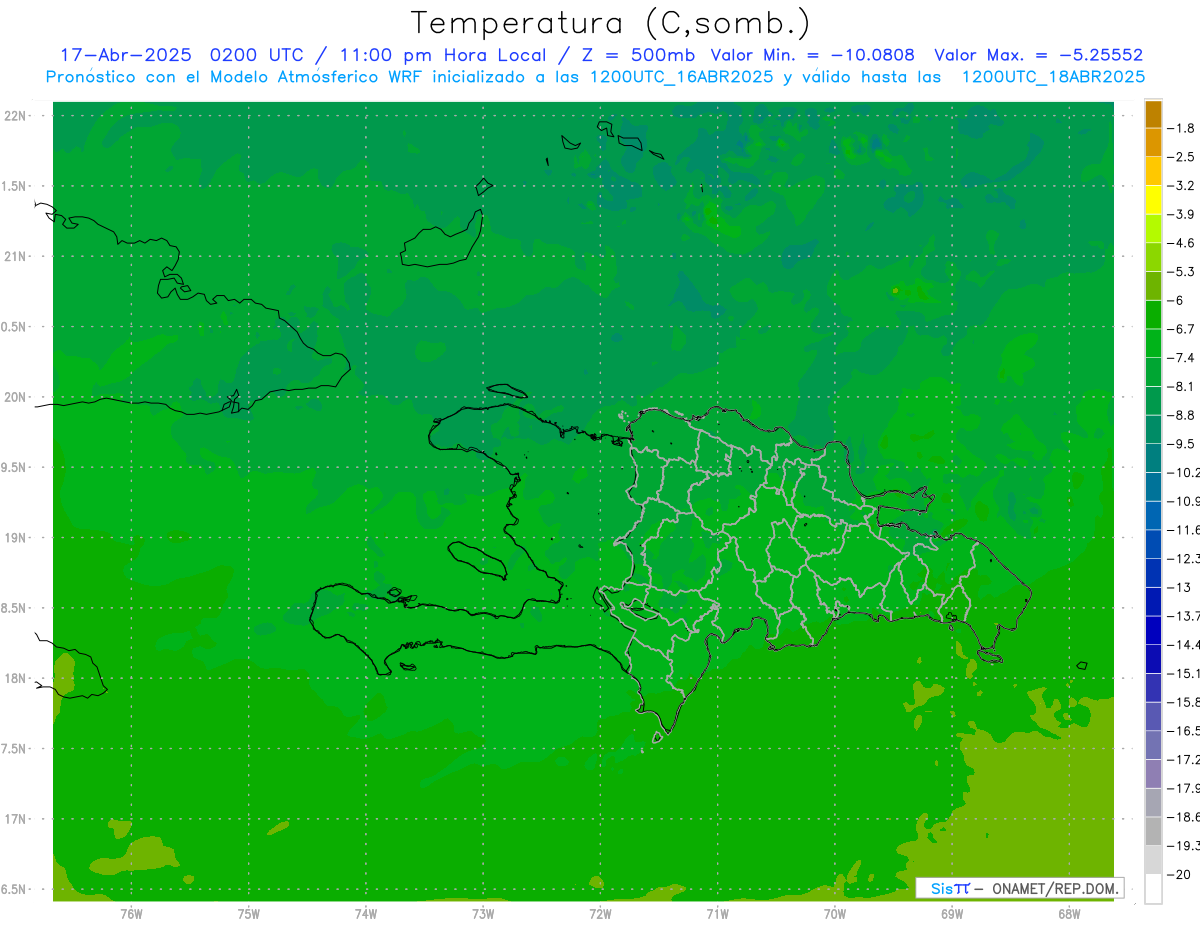This screenshot has height=927, width=1200.
Task: Click the '72W' longitude label
Action: (600, 913)
